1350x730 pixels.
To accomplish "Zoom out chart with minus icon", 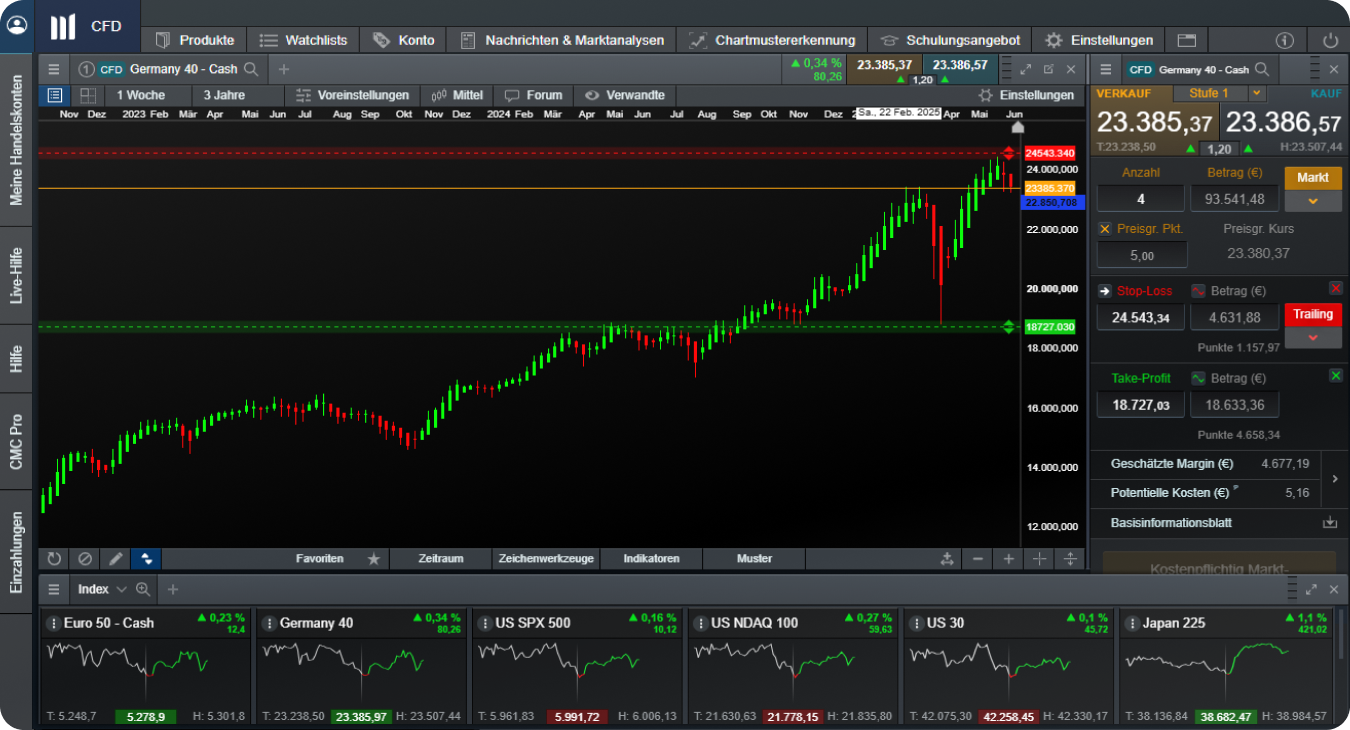I will [978, 559].
